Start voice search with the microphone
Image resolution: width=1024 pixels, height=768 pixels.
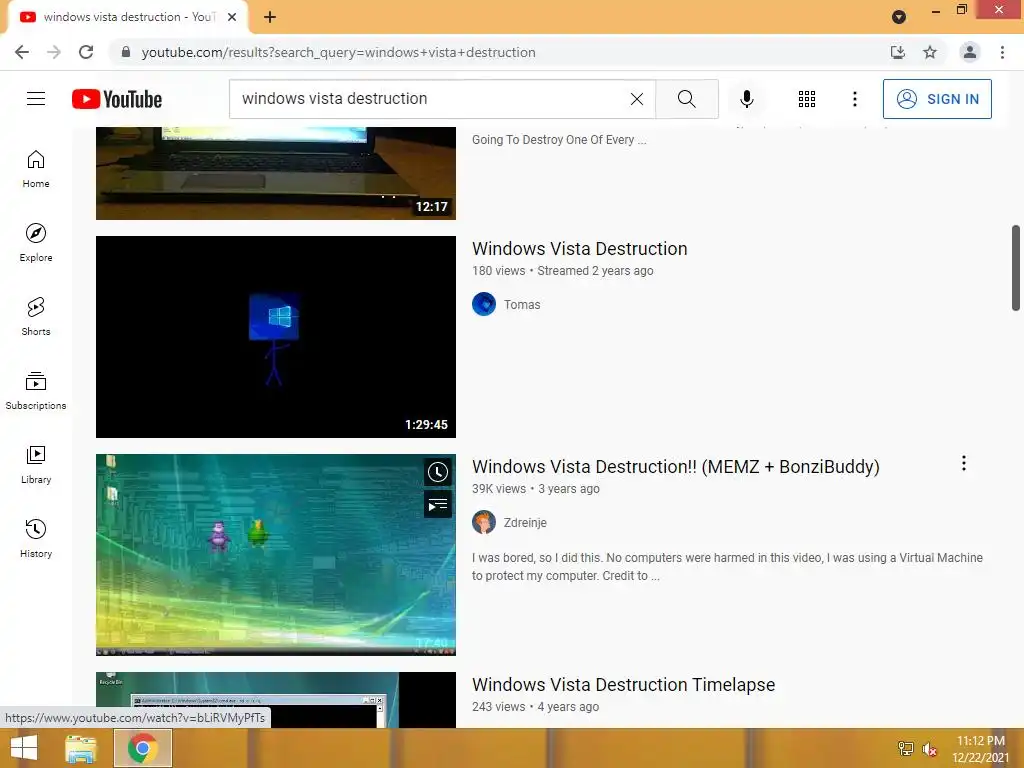(x=746, y=99)
